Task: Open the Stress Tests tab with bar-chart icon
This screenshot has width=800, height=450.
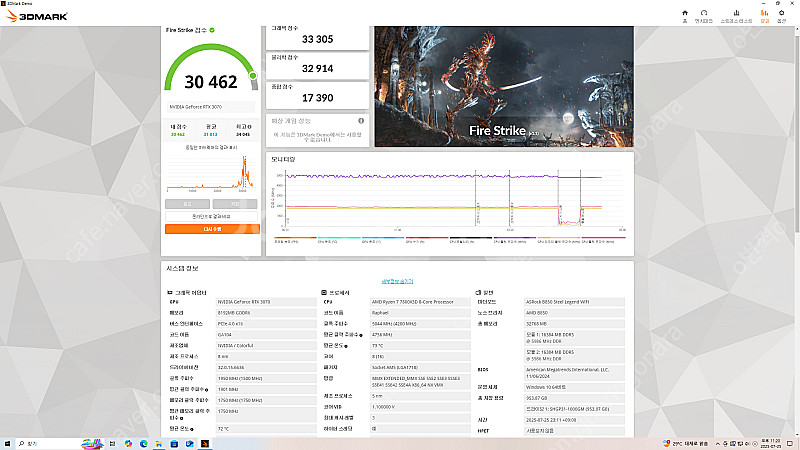Action: tap(736, 16)
